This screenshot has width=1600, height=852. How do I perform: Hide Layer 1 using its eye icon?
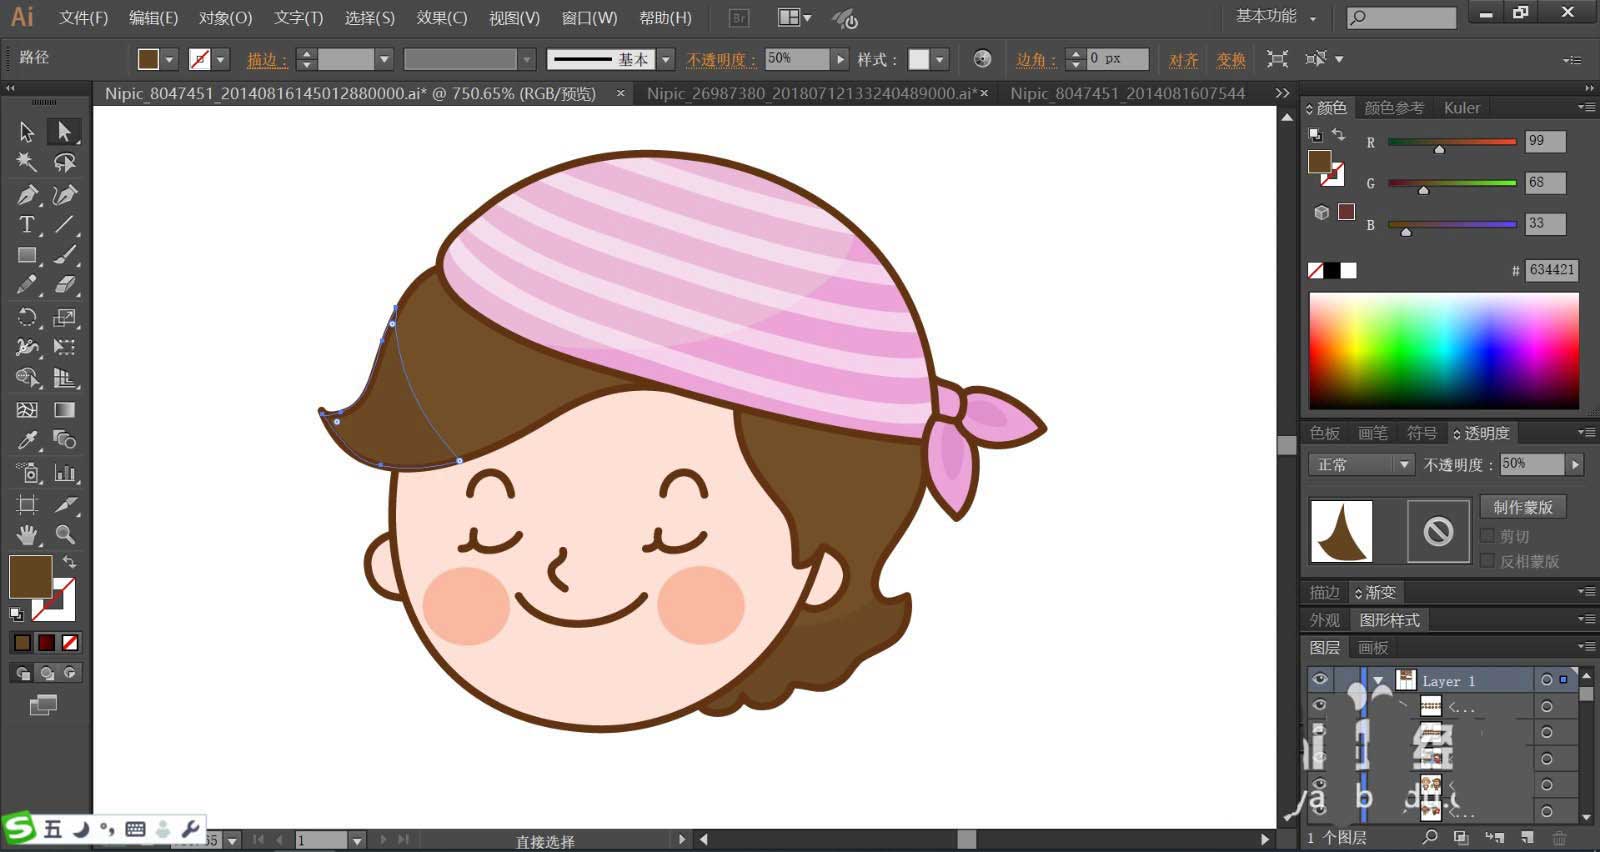[1320, 680]
